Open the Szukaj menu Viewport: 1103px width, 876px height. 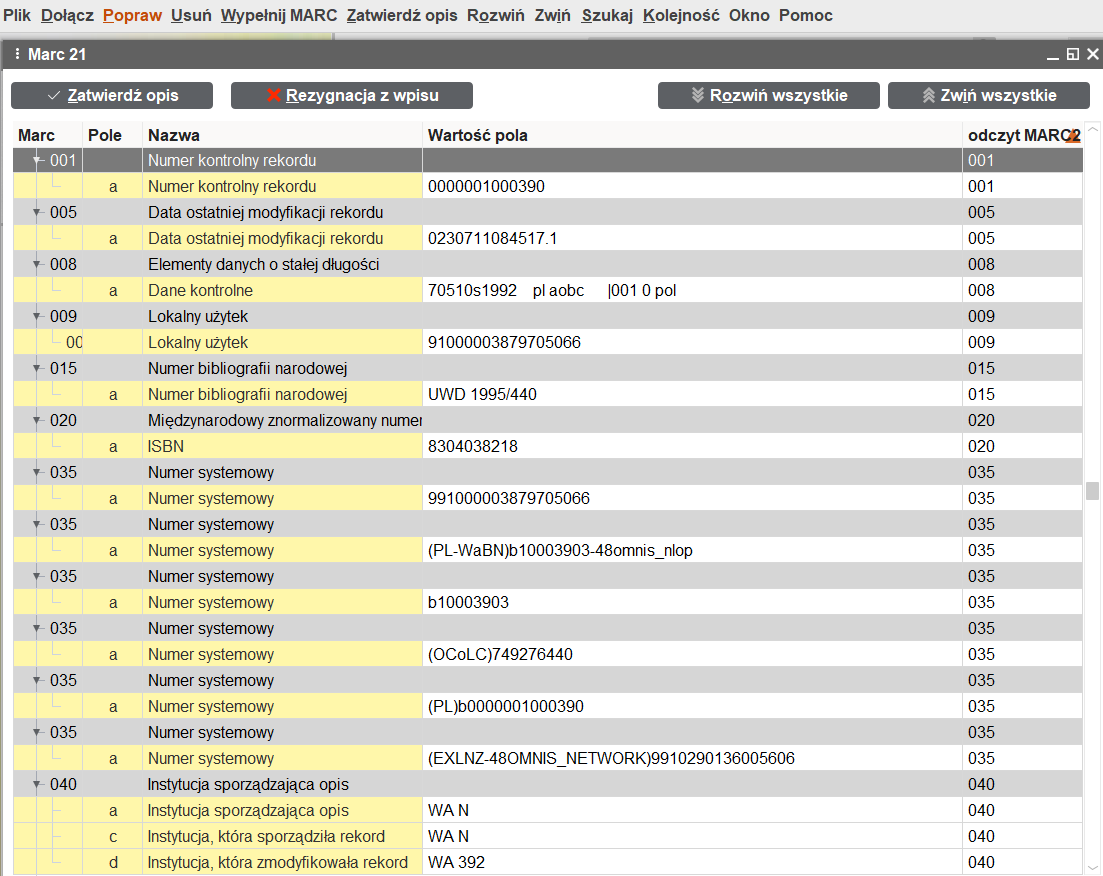pyautogui.click(x=607, y=15)
